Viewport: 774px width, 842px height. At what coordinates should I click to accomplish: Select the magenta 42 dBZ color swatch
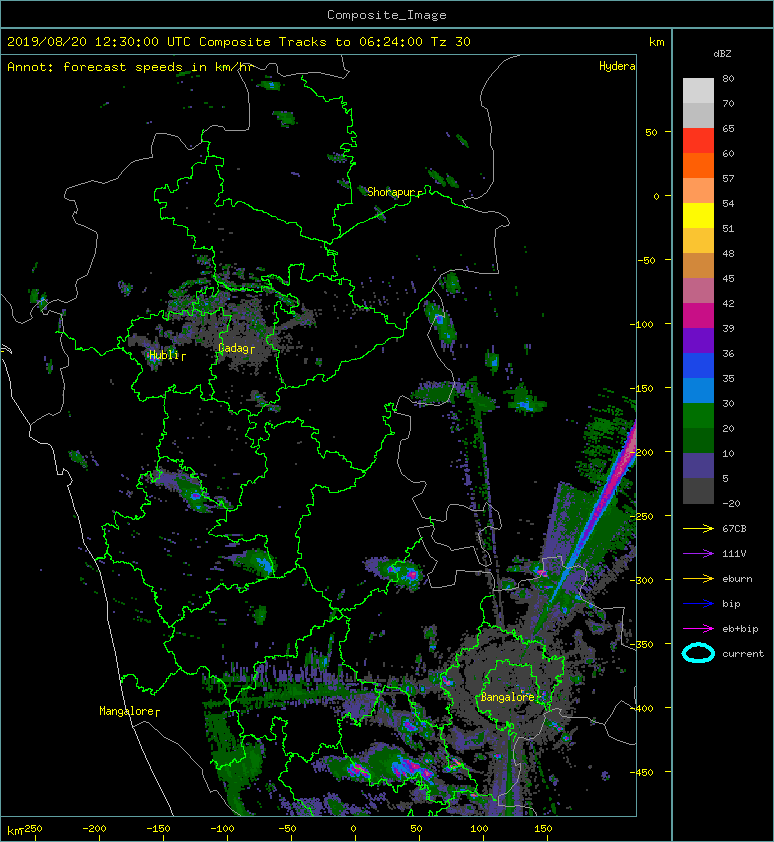(698, 315)
